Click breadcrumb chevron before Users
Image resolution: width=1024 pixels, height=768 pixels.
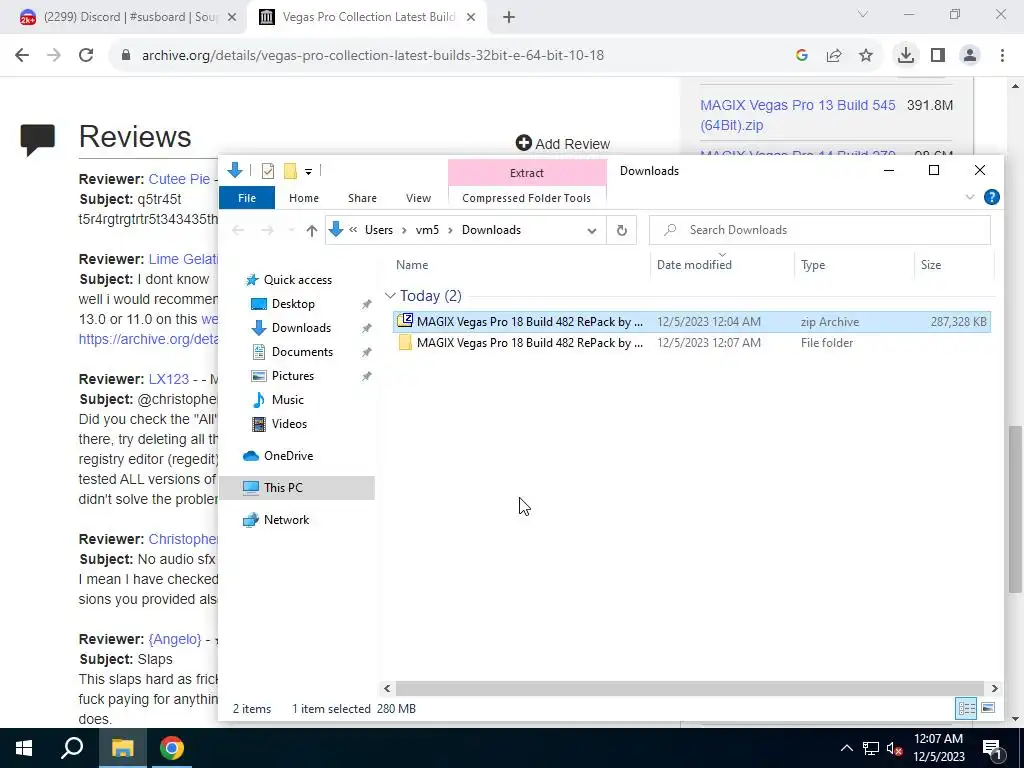pyautogui.click(x=353, y=230)
